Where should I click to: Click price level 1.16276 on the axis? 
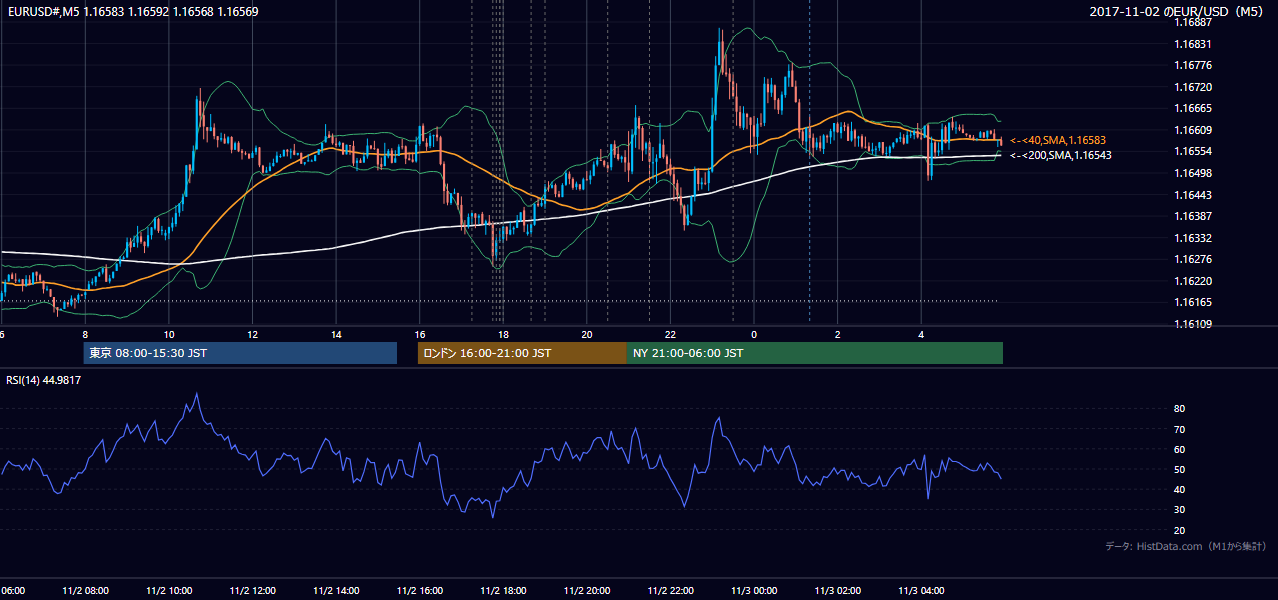(x=1193, y=260)
